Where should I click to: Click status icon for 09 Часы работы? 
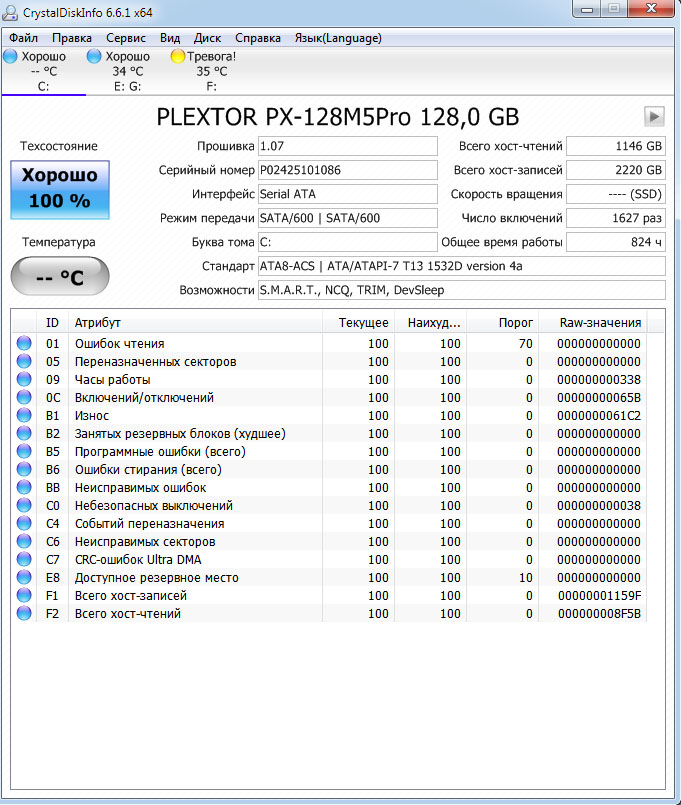[x=24, y=379]
